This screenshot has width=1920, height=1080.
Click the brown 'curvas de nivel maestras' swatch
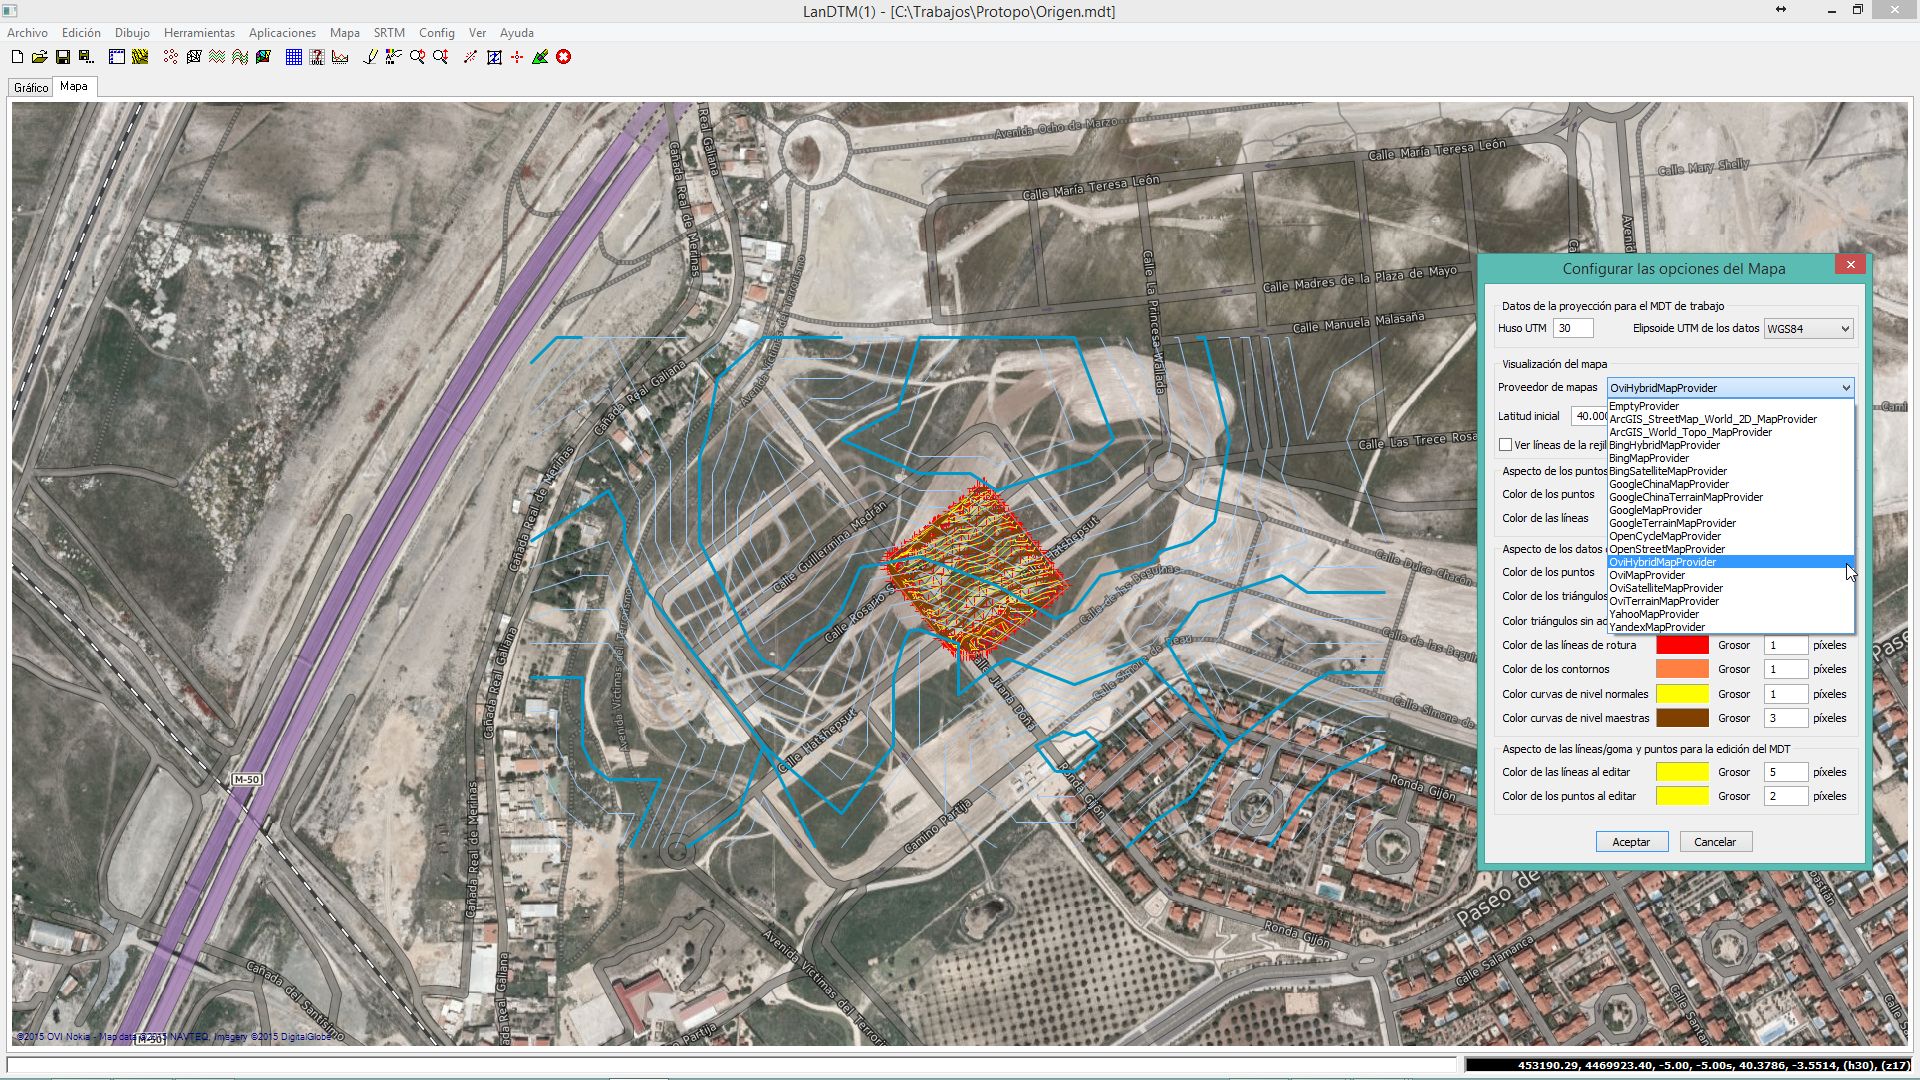tap(1682, 718)
